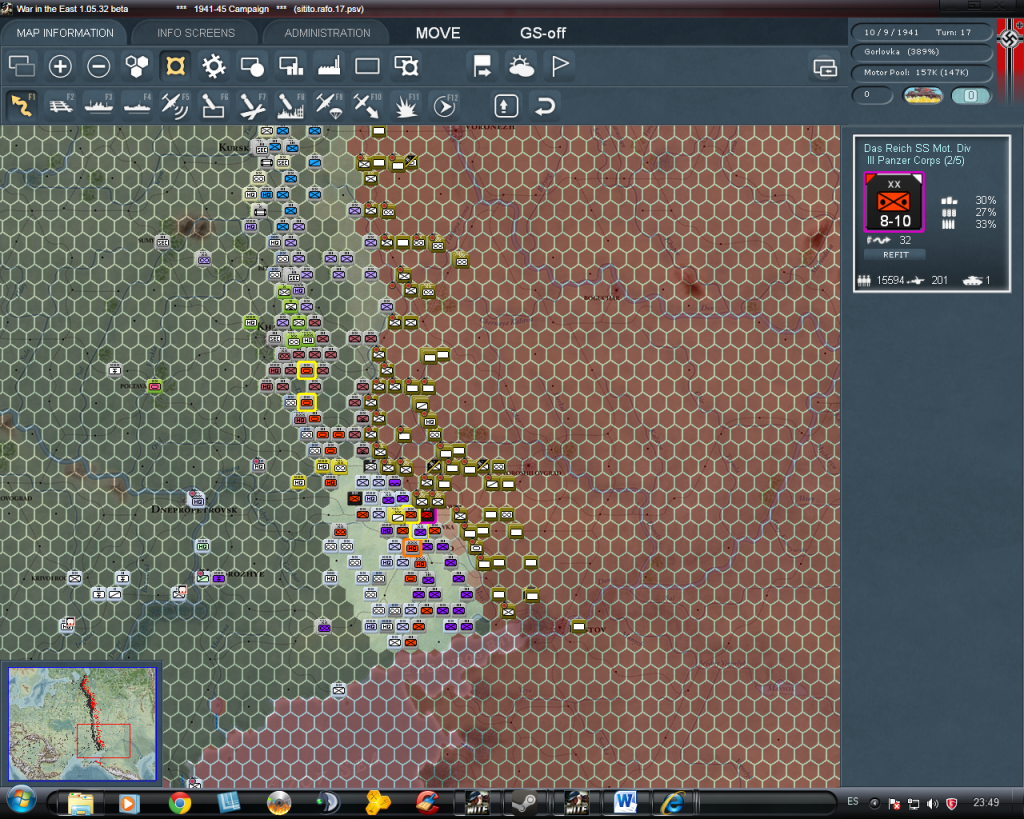Open the III Panzer Corps (2/5) link
1024x819 pixels.
coord(915,161)
